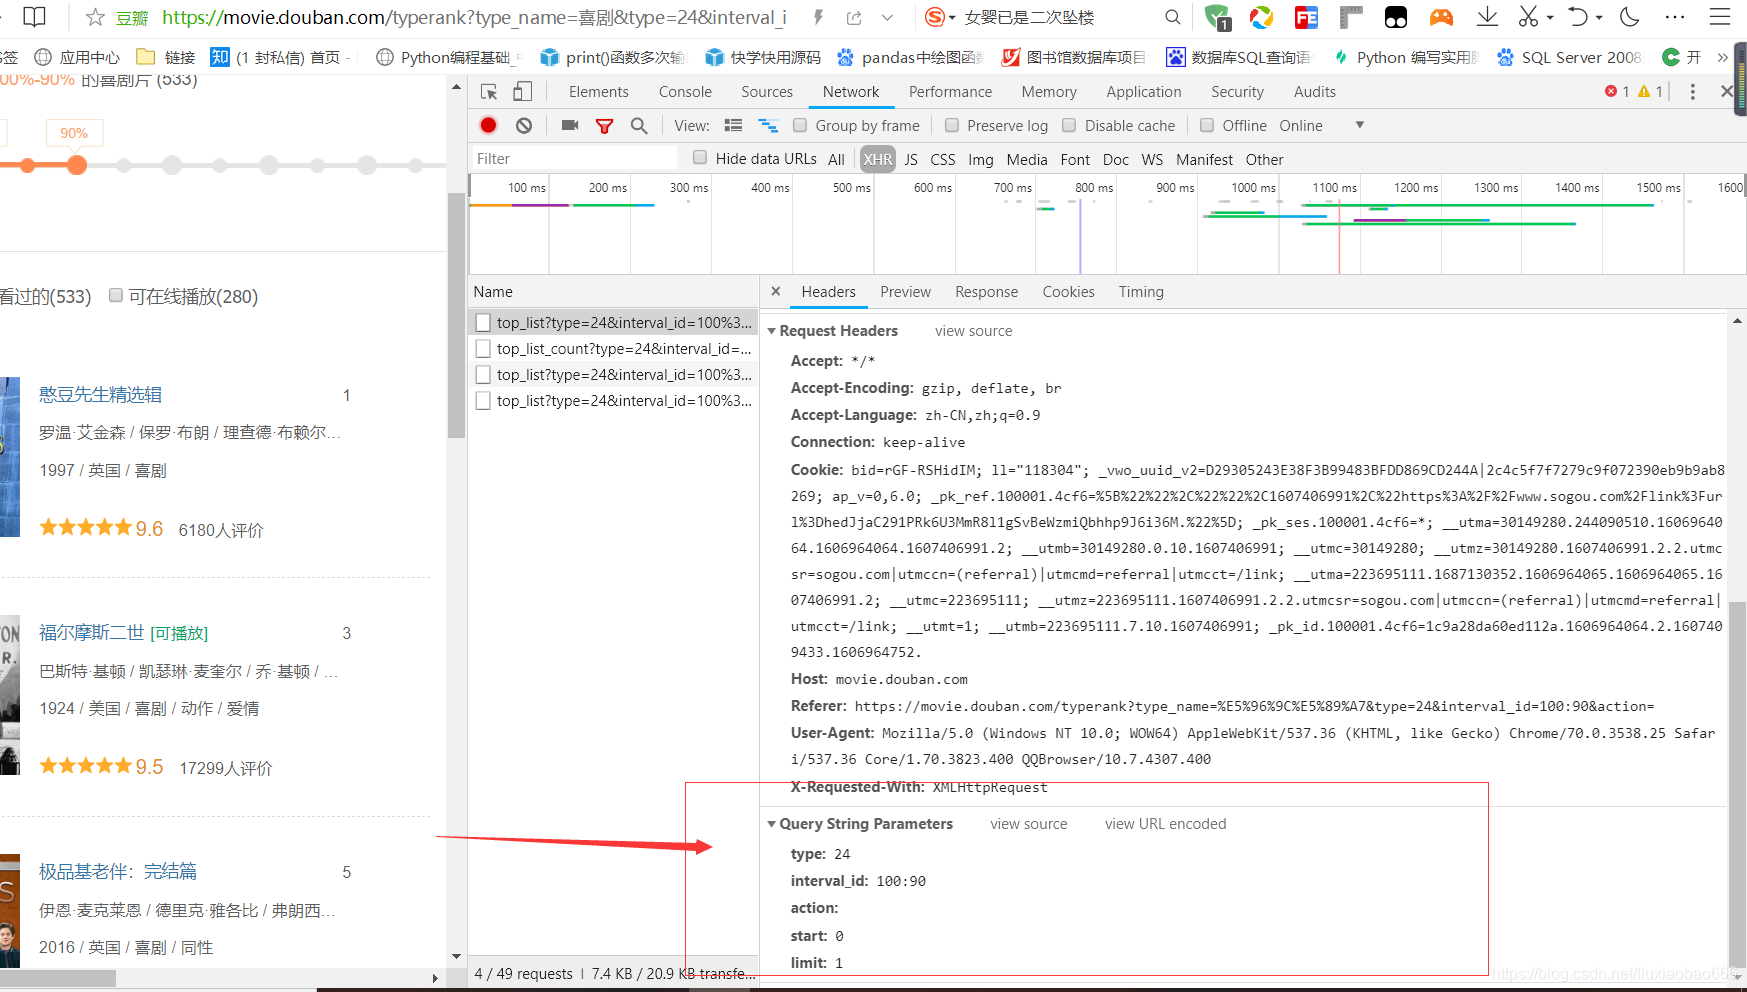
Task: Open network search magnifier in DevTools
Action: click(639, 125)
